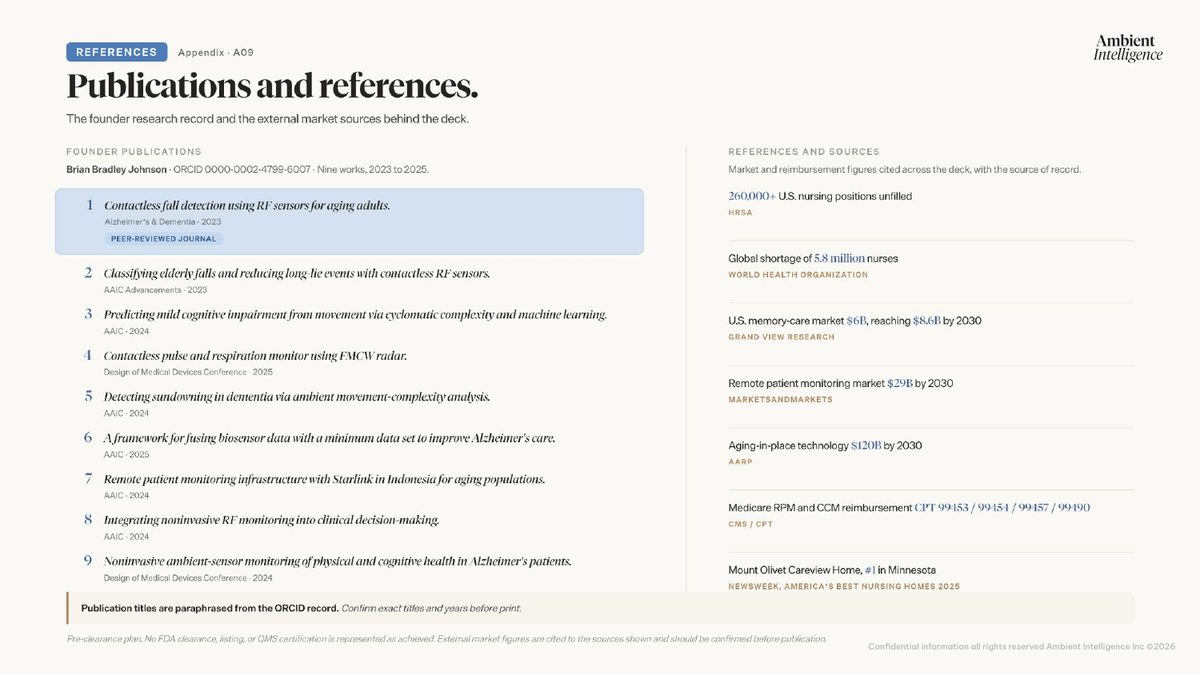The width and height of the screenshot is (1200, 675).
Task: Click the MARKETSANDMARKETS source label
Action: tap(780, 399)
